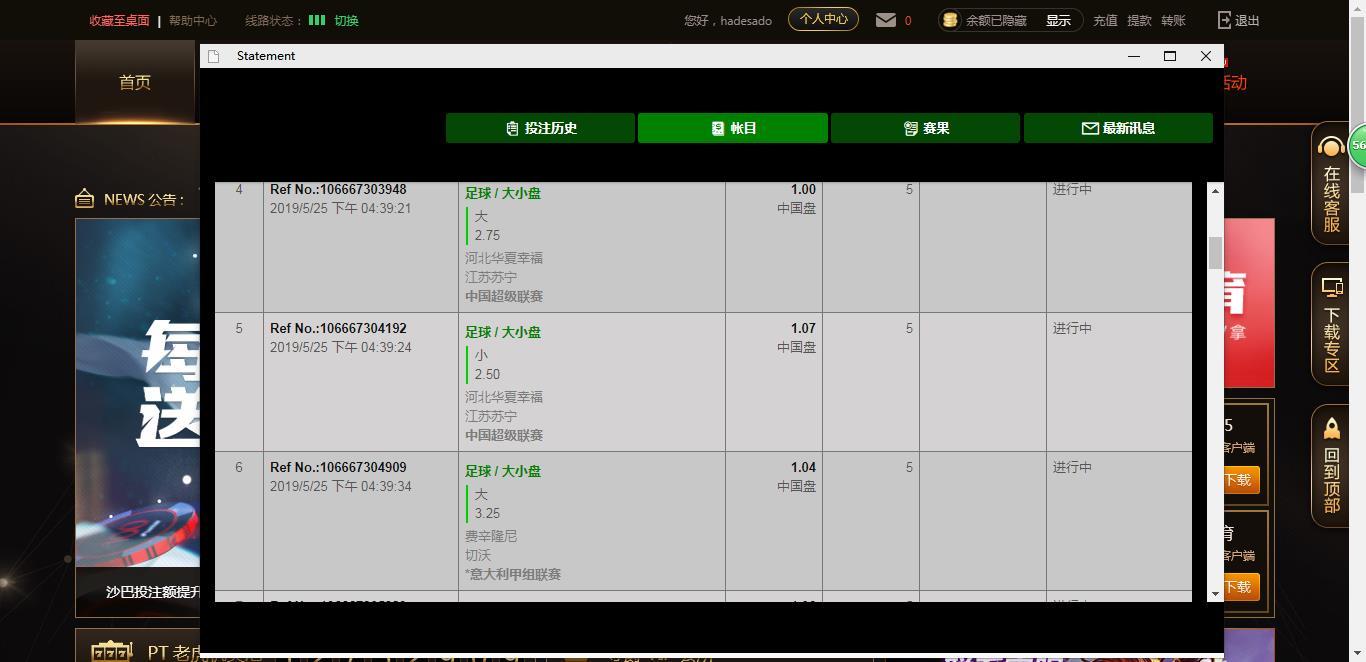Screen dimensions: 1366x662
Task: Click 进行中 status in row 6
Action: [x=1072, y=467]
